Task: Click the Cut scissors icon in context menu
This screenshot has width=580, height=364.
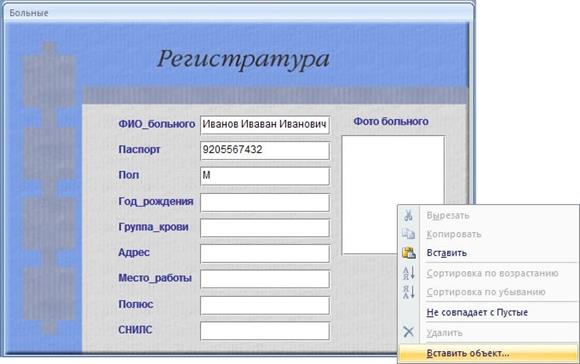Action: click(408, 215)
